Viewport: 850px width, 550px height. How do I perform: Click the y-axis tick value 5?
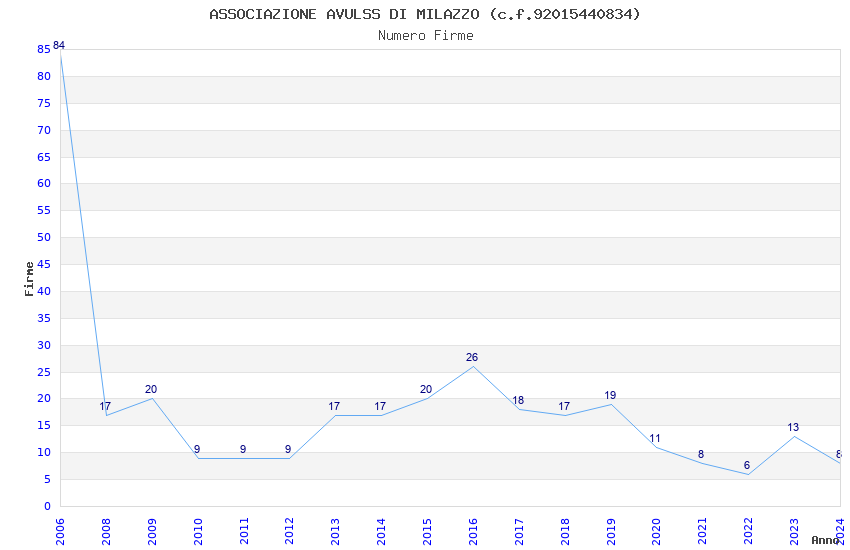click(x=47, y=480)
